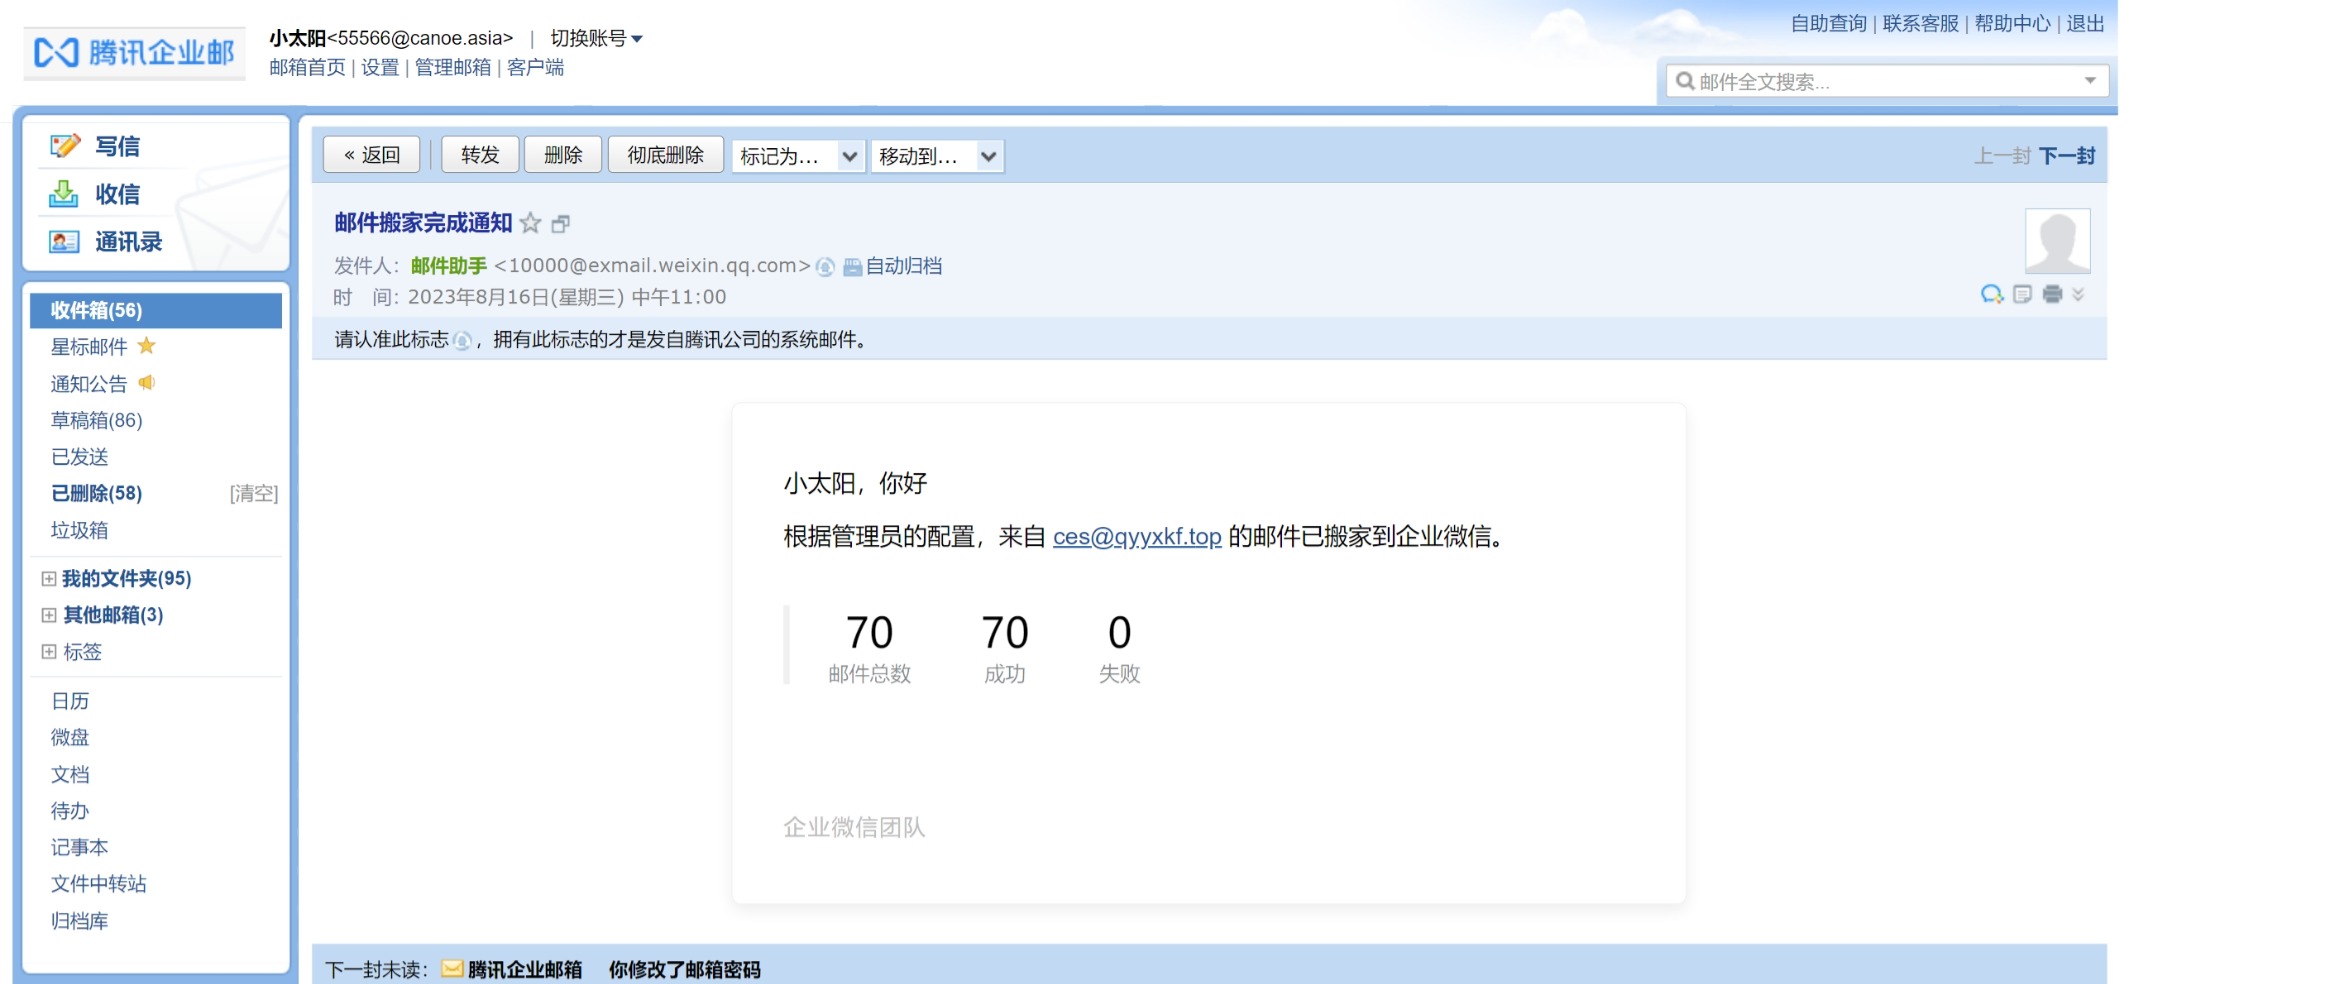This screenshot has width=2330, height=984.
Task: Print this email via printer icon
Action: 2052,294
